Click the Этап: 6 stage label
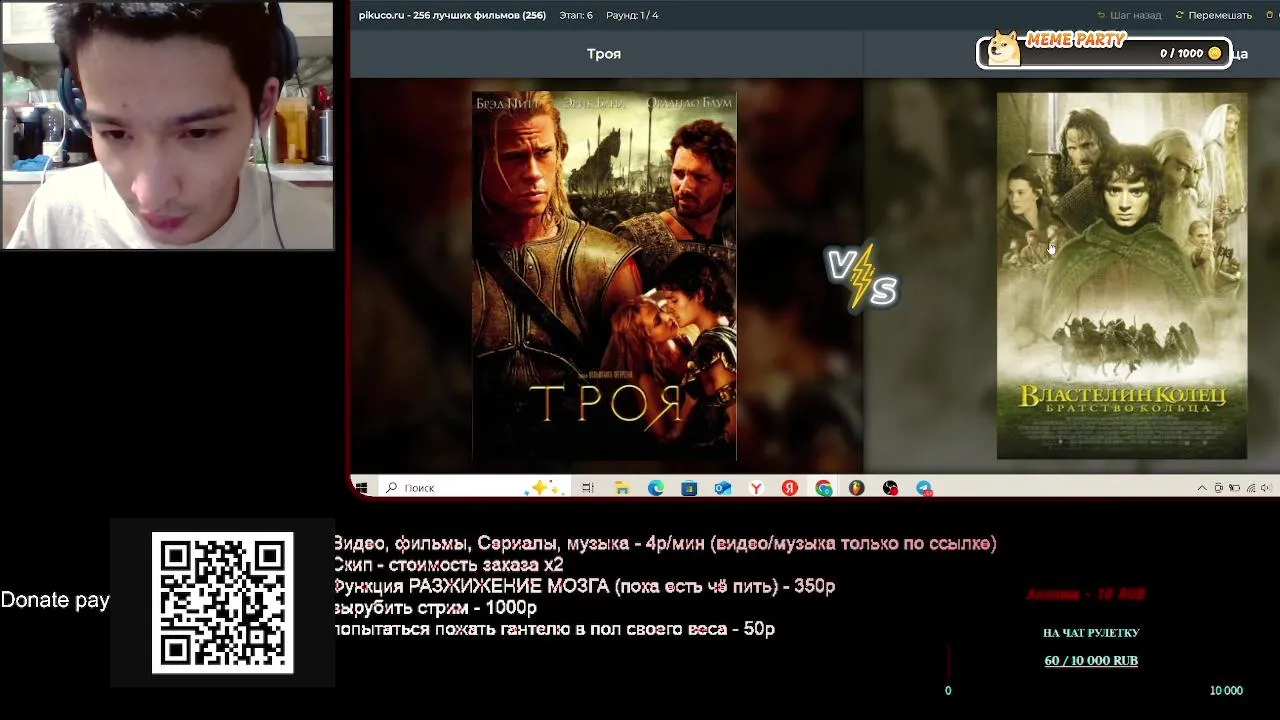 click(x=576, y=15)
